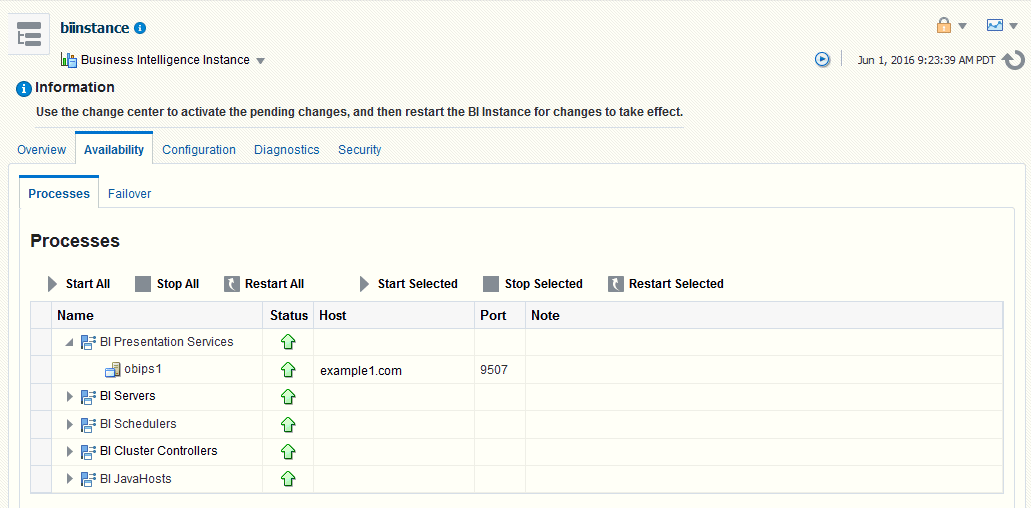
Task: Click the Restart All button
Action: tap(264, 284)
